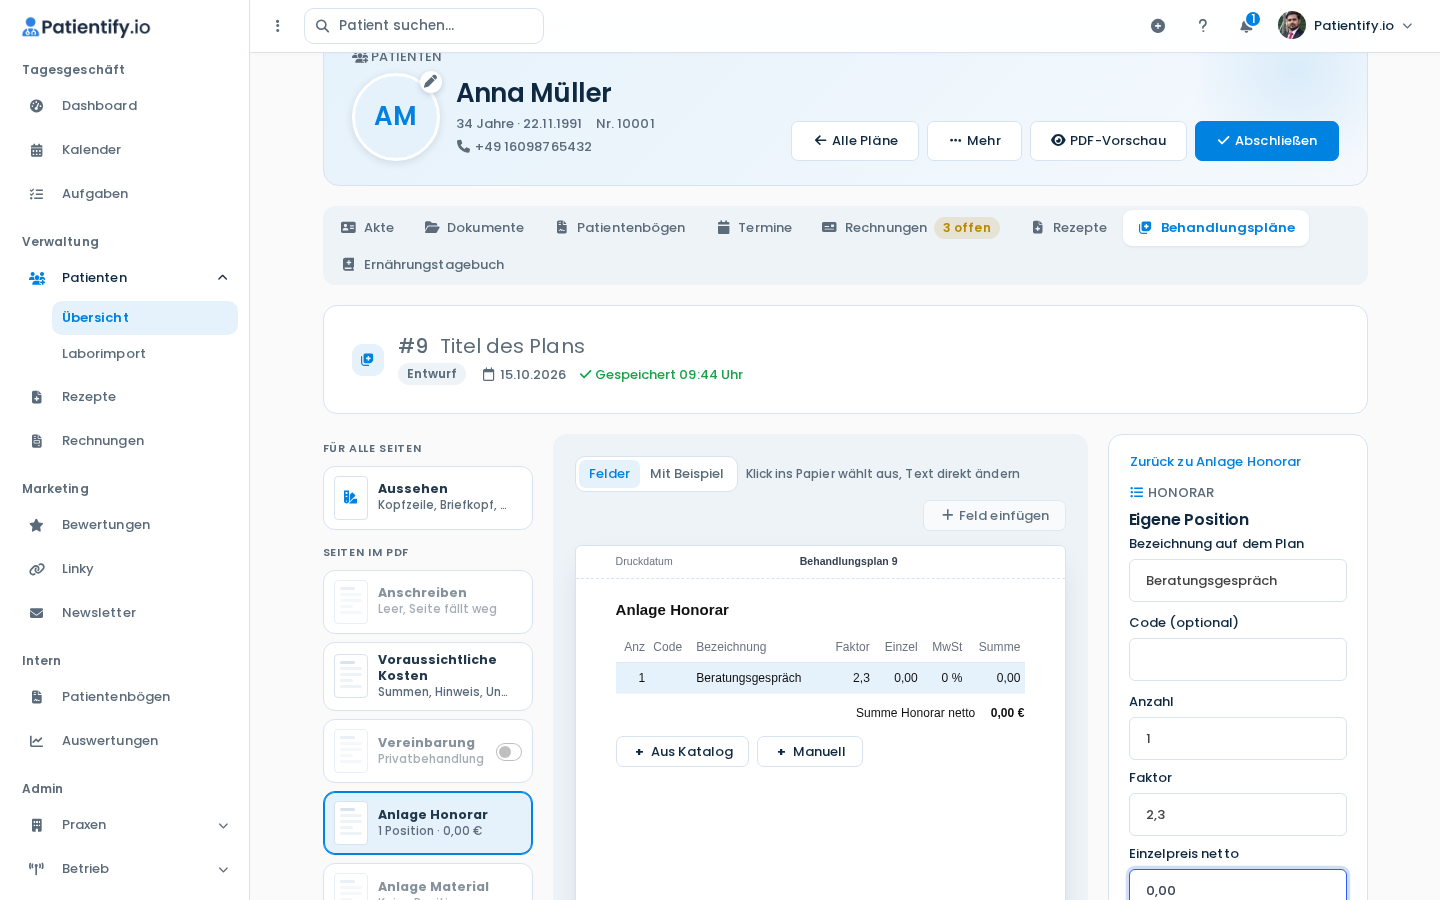Open Laborimport in the sidebar
The height and width of the screenshot is (900, 1440).
(104, 354)
